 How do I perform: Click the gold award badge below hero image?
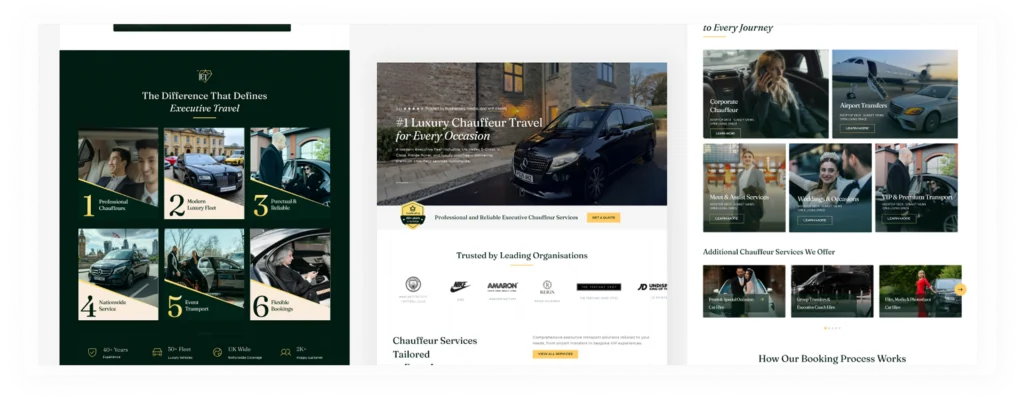click(413, 215)
